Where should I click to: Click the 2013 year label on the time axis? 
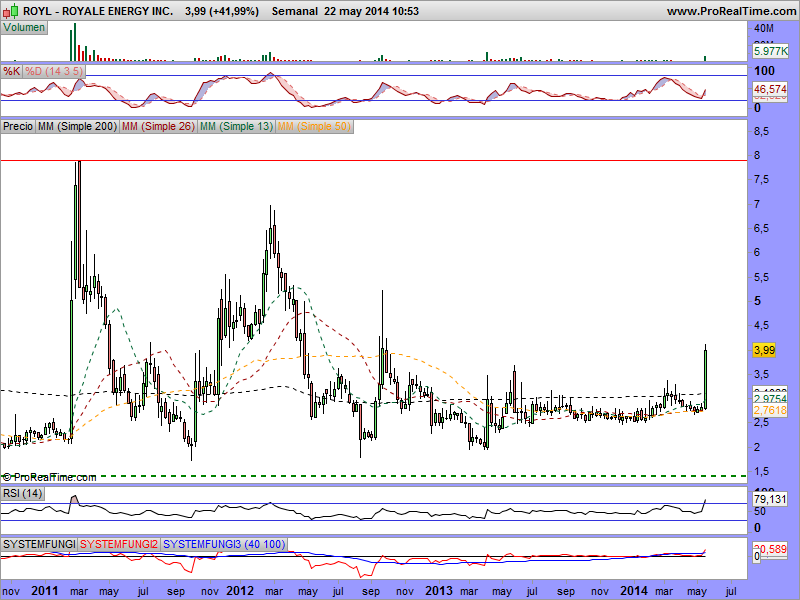coord(439,591)
